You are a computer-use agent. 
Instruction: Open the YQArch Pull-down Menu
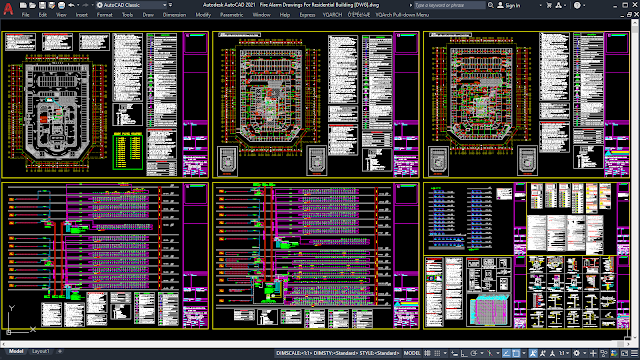point(402,15)
